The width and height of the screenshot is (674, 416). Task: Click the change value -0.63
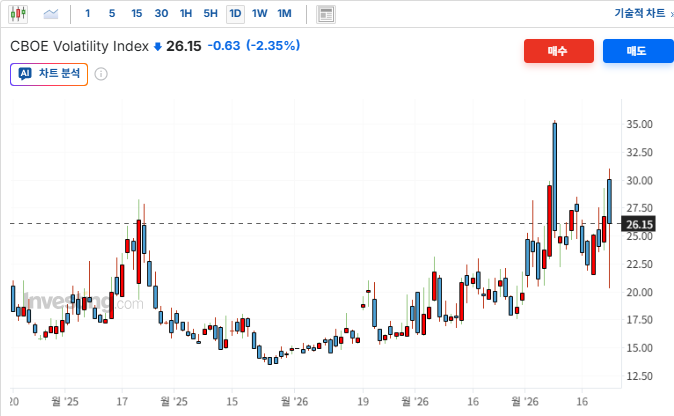tap(224, 46)
